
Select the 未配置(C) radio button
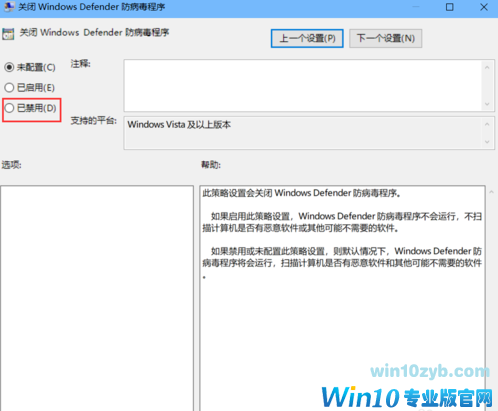[9, 67]
